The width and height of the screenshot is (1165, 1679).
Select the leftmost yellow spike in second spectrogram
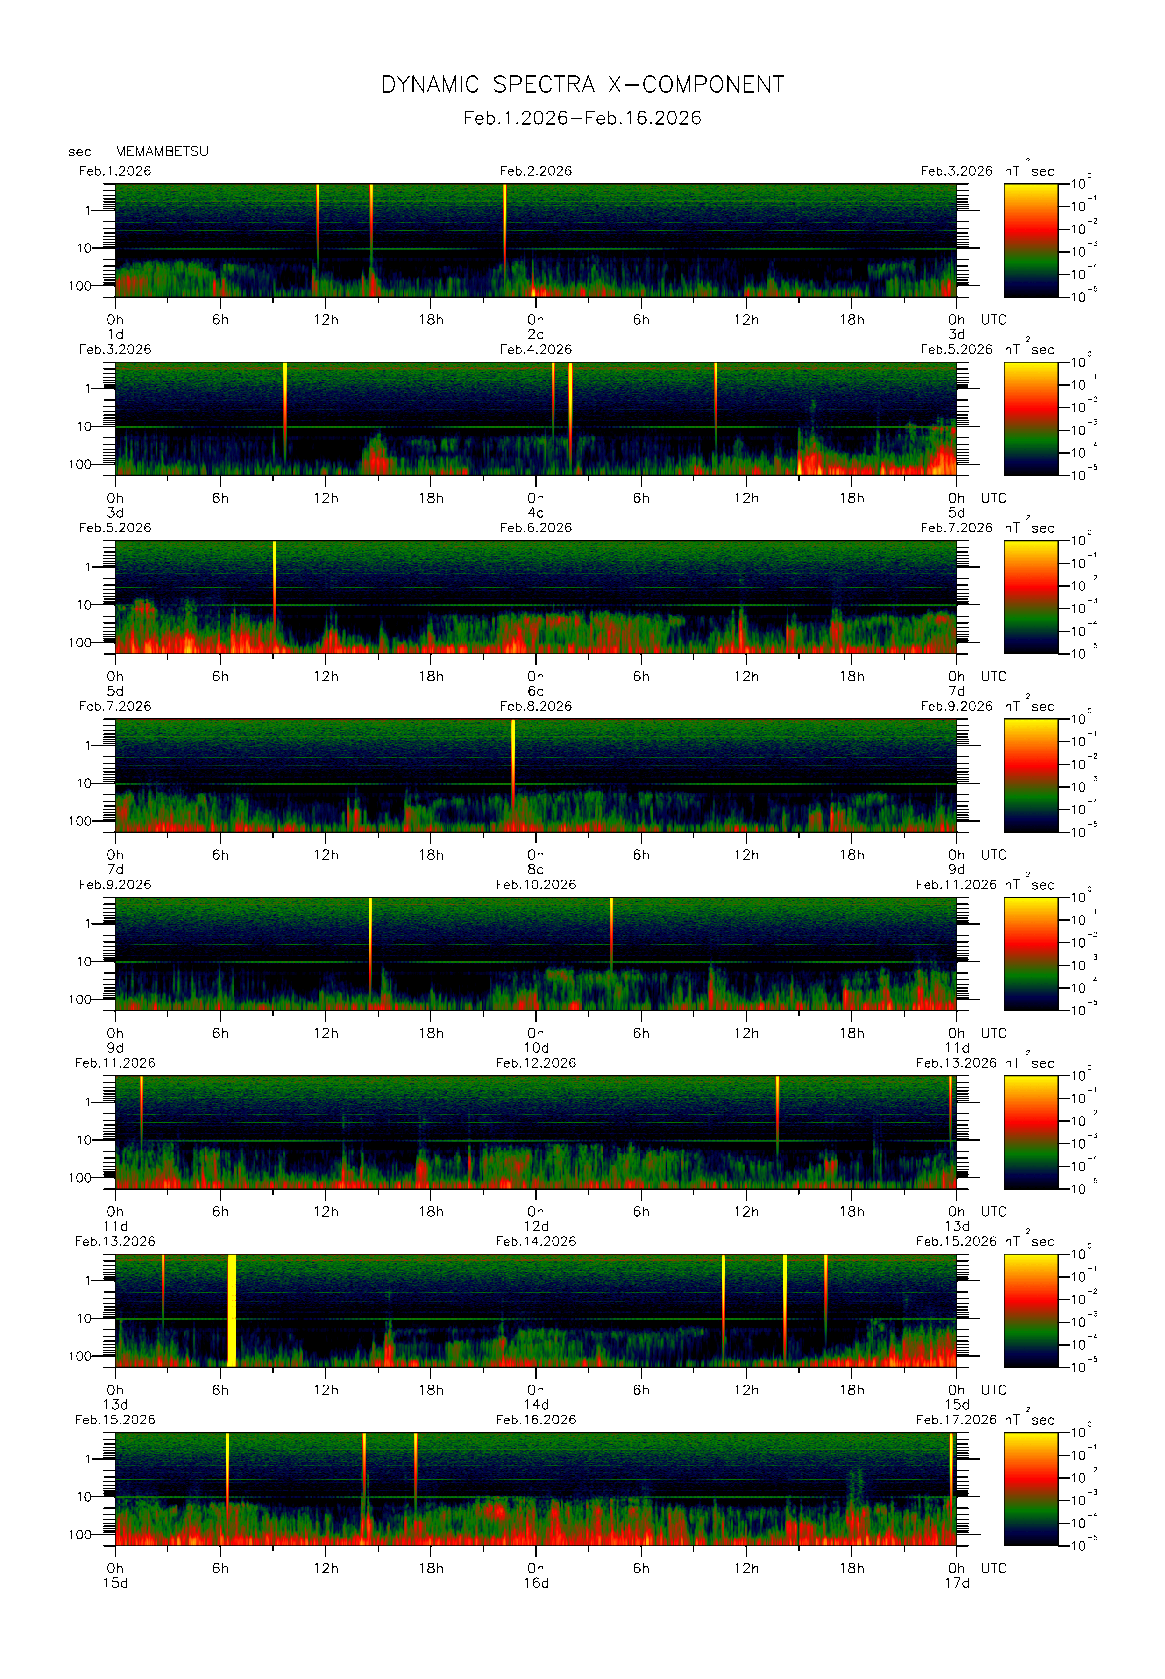pyautogui.click(x=285, y=400)
